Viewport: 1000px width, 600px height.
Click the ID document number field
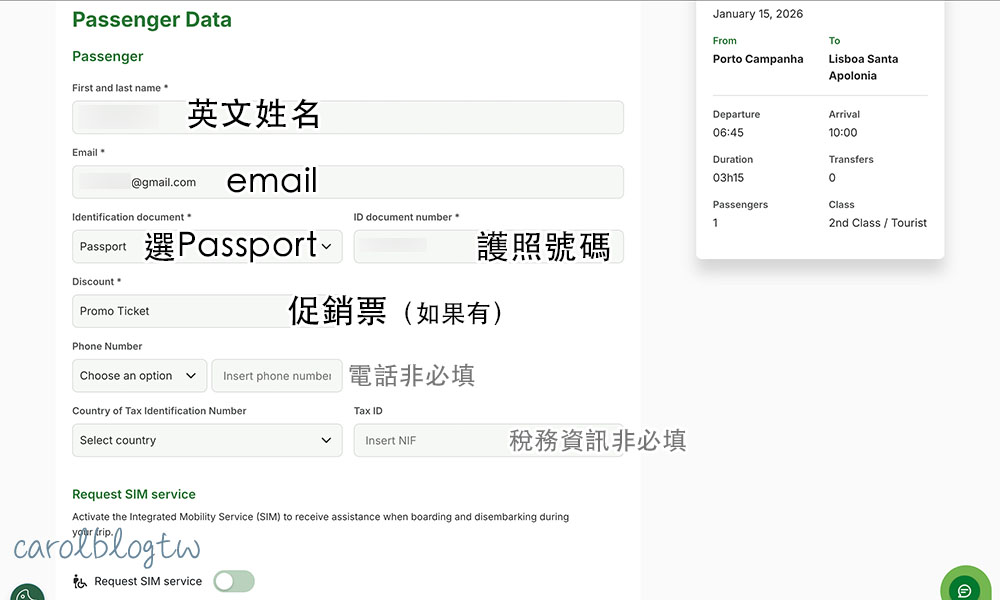tap(488, 246)
